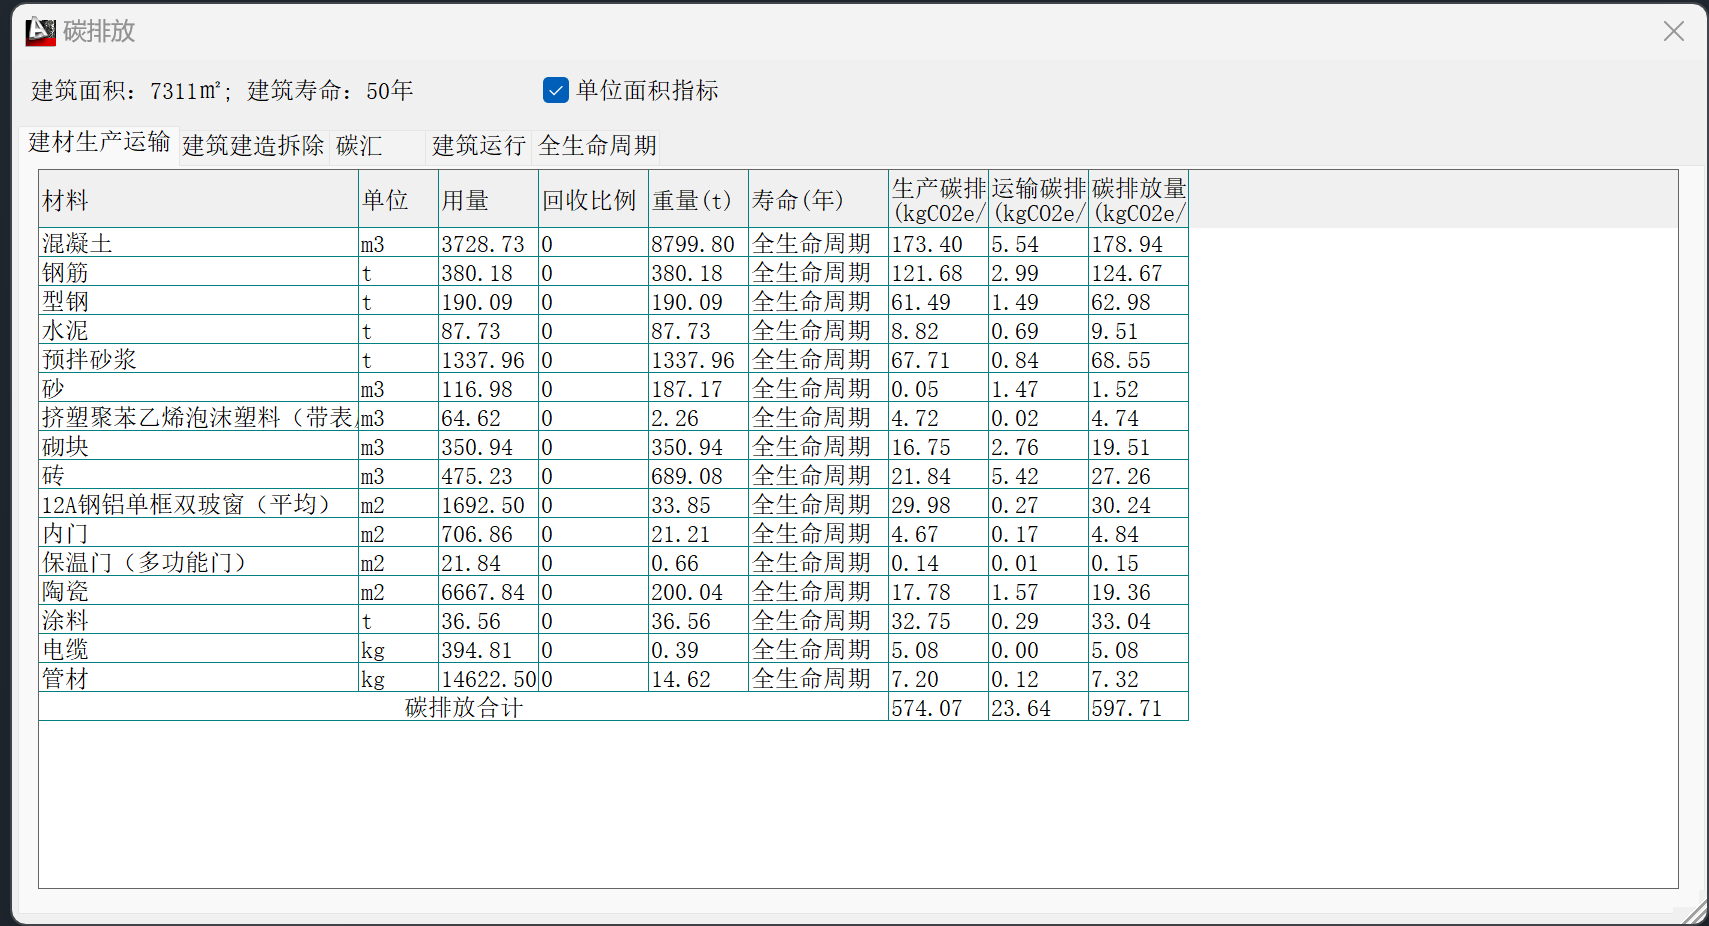Select the 预拌砂浆 material cell
Screen dimensions: 1709x926
coord(89,360)
